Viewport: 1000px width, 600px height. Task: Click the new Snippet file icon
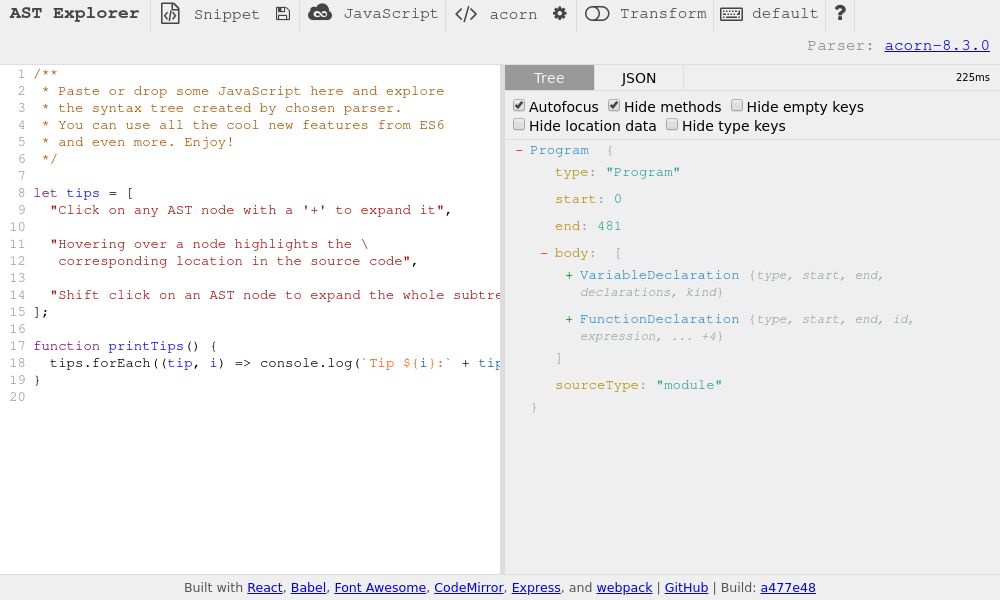coord(171,14)
